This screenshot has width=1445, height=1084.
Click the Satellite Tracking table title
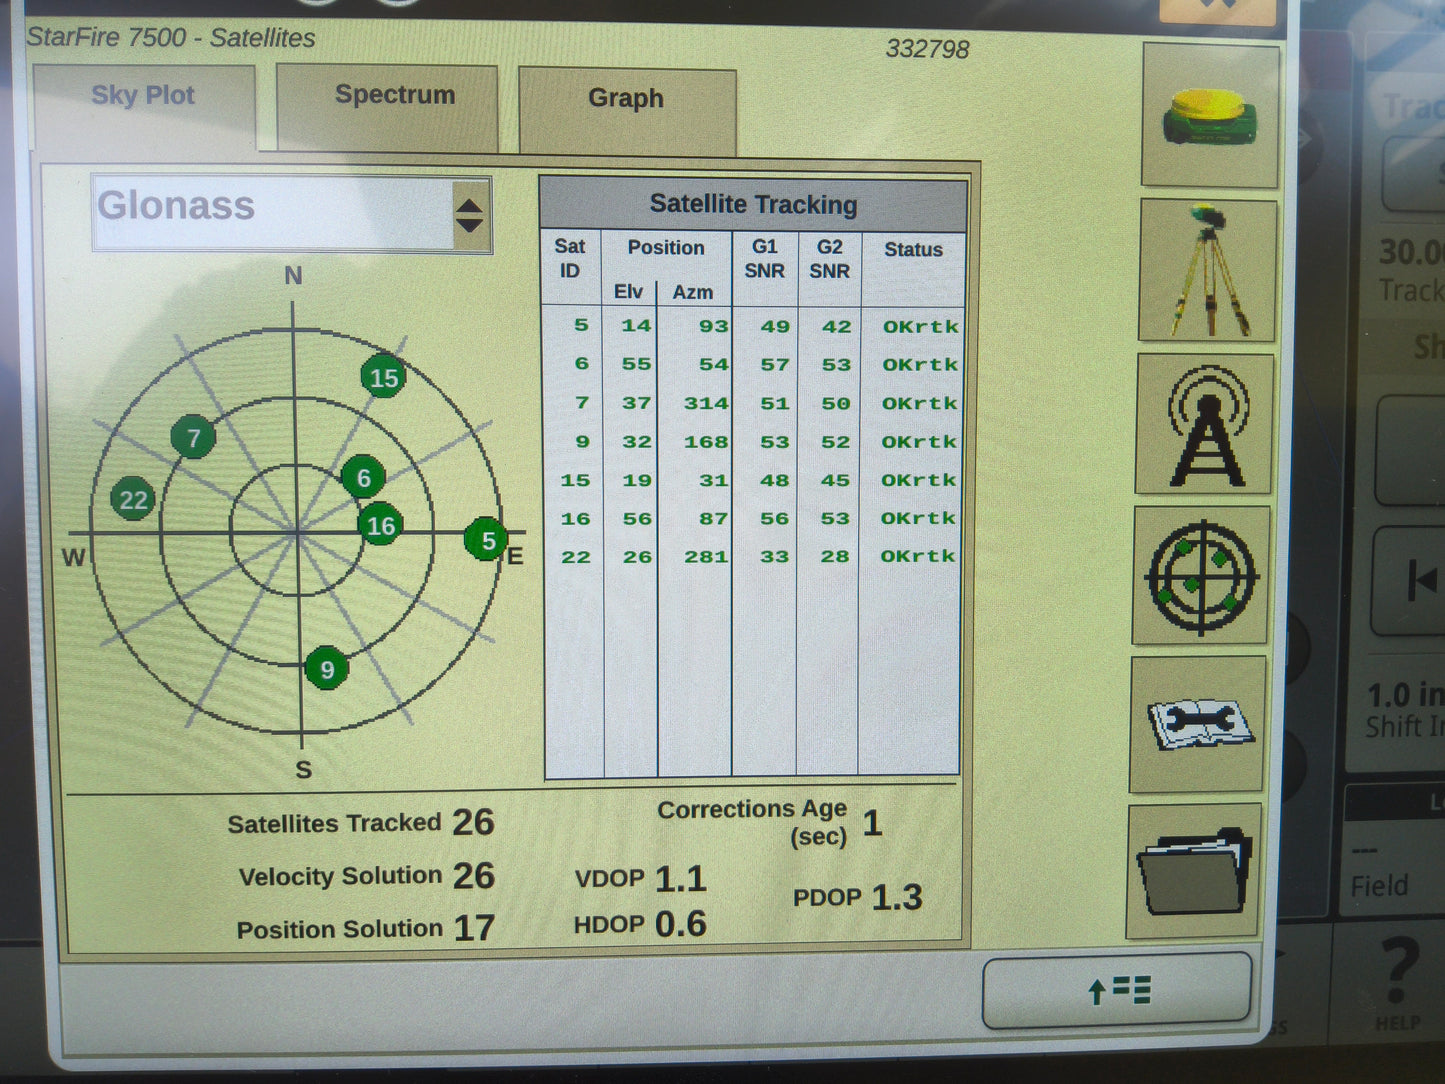click(754, 204)
